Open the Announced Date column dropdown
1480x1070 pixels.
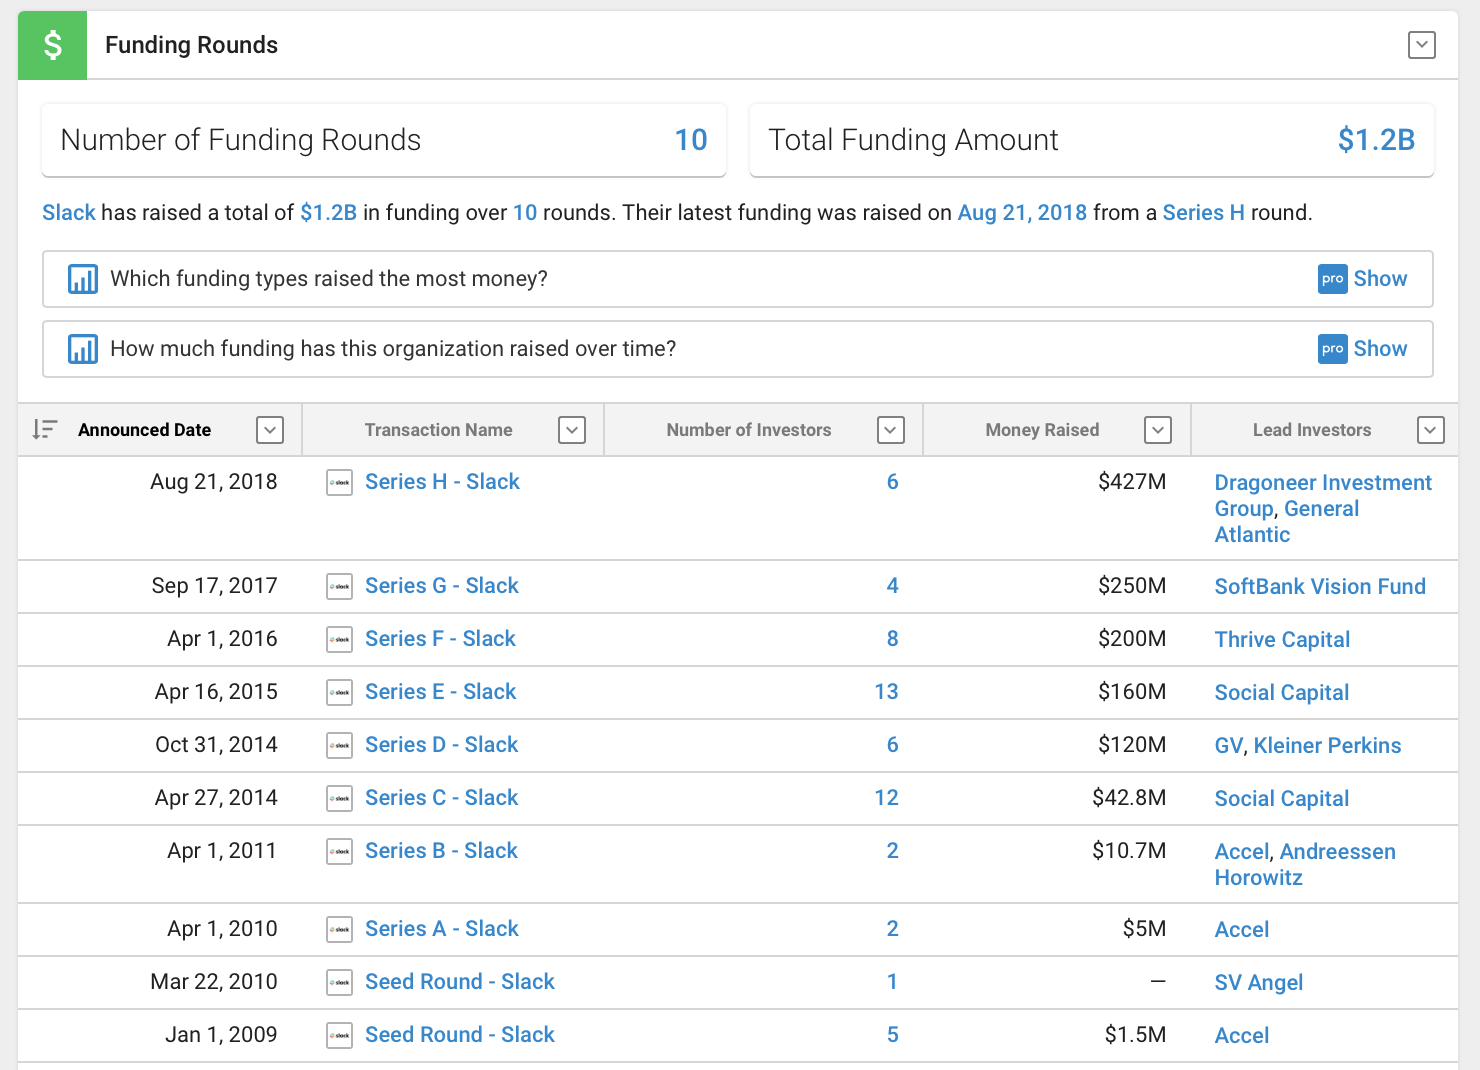(x=270, y=430)
